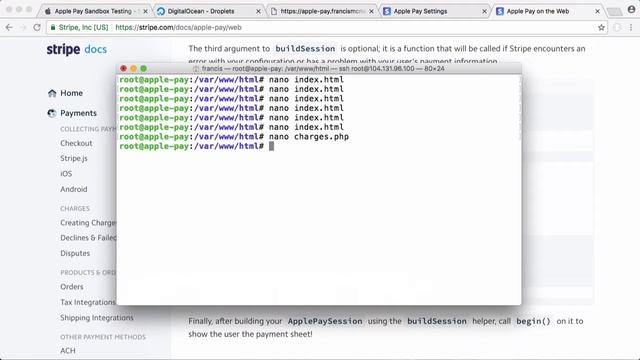Viewport: 640px width, 360px height.
Task: Open the ACH docs link
Action: click(68, 351)
